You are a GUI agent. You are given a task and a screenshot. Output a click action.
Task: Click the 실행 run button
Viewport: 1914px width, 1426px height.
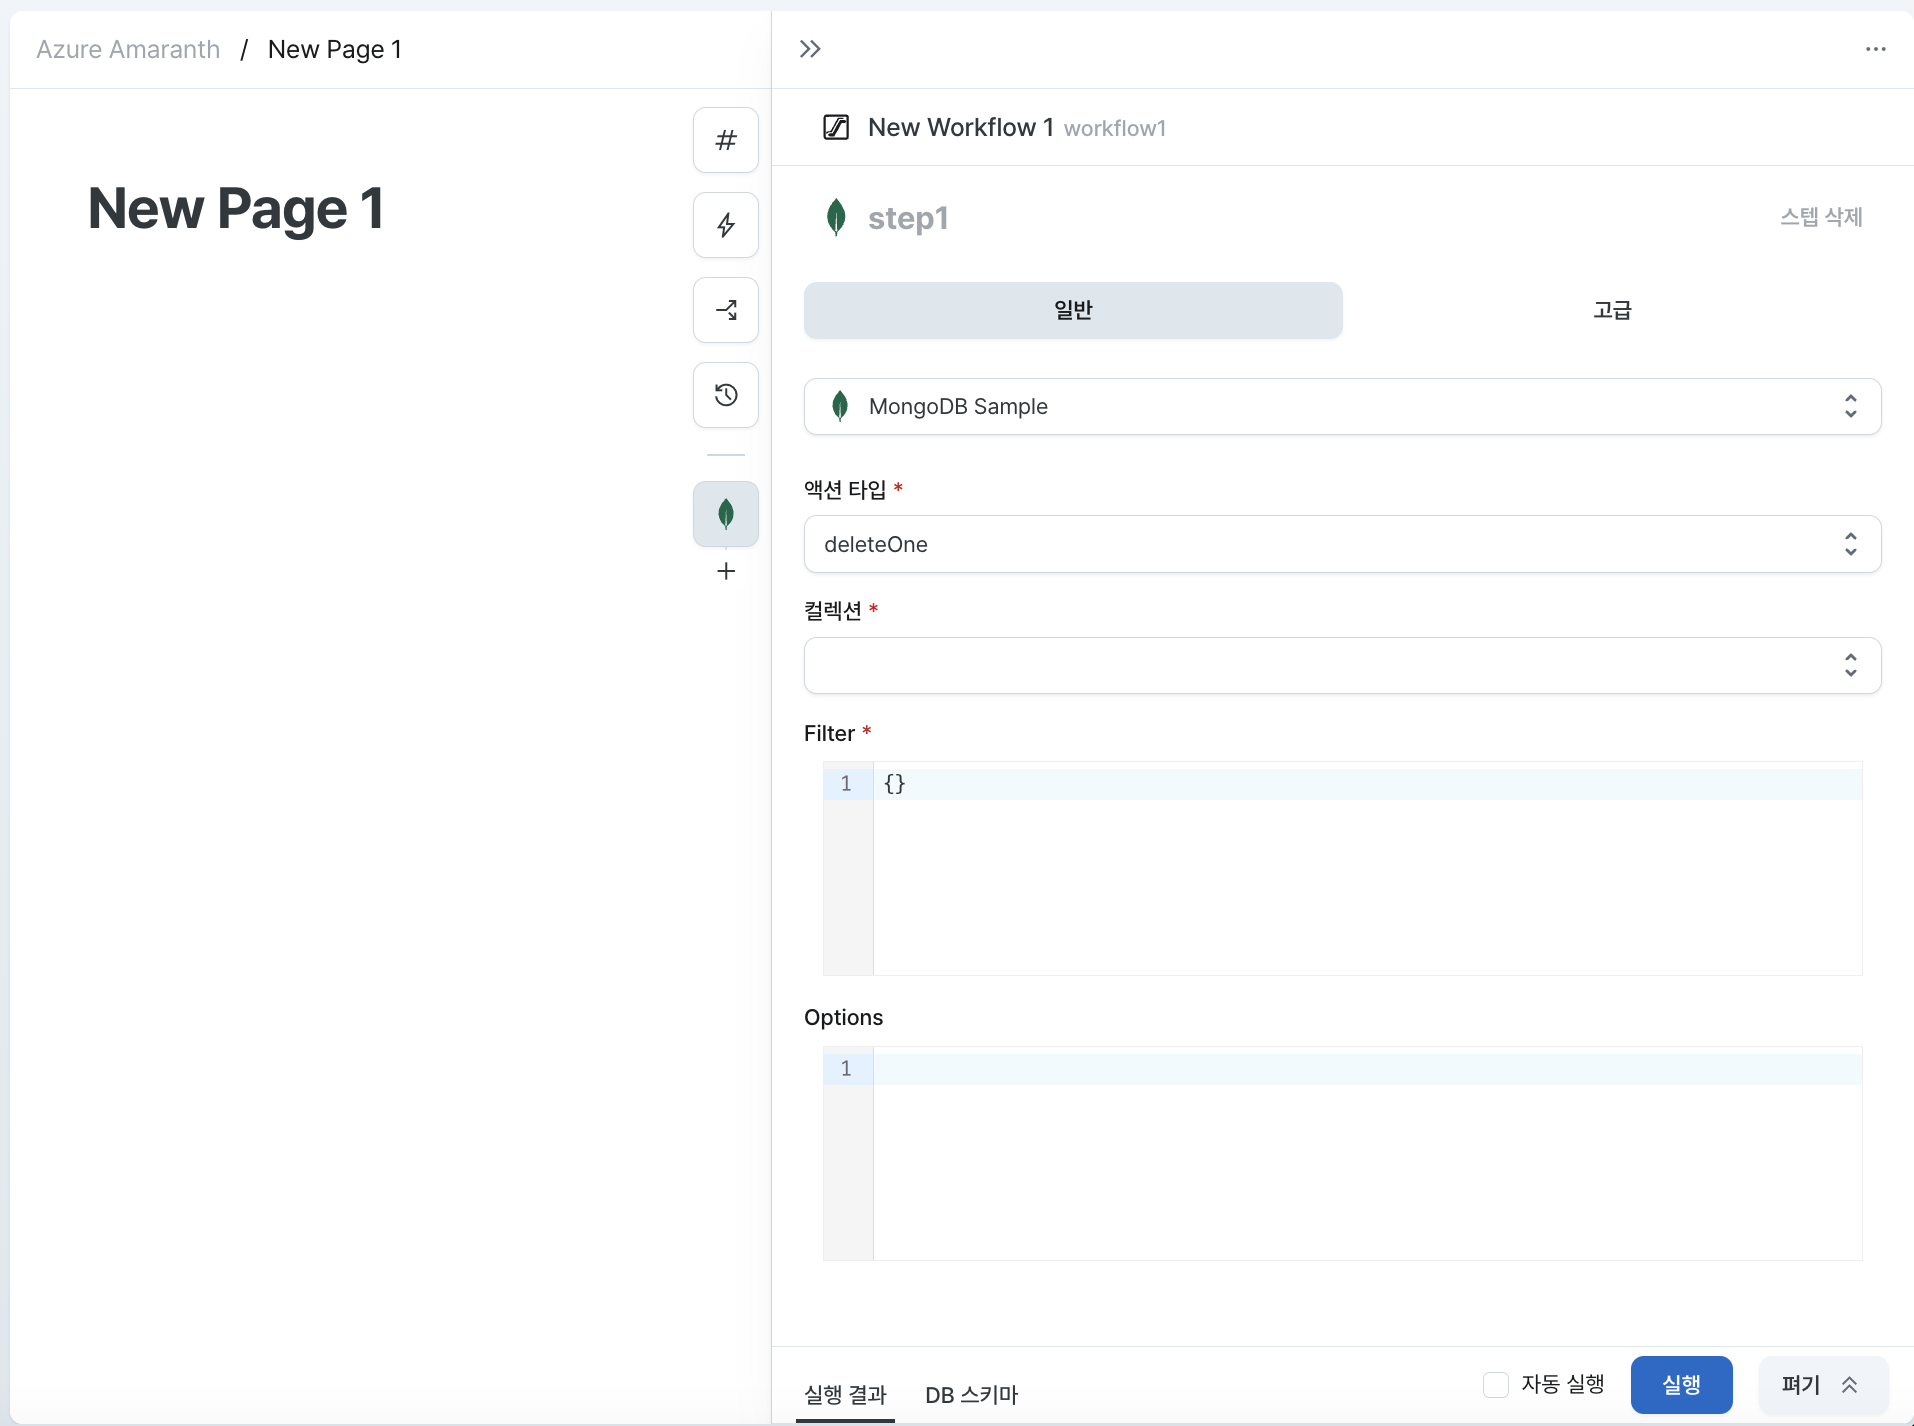pyautogui.click(x=1681, y=1385)
